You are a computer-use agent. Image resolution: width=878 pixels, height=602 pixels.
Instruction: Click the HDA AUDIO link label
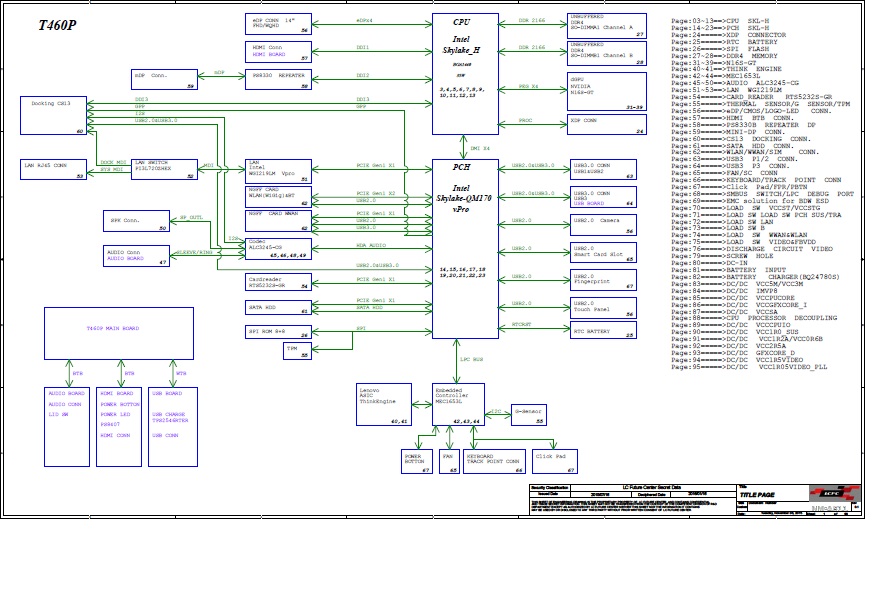click(371, 245)
